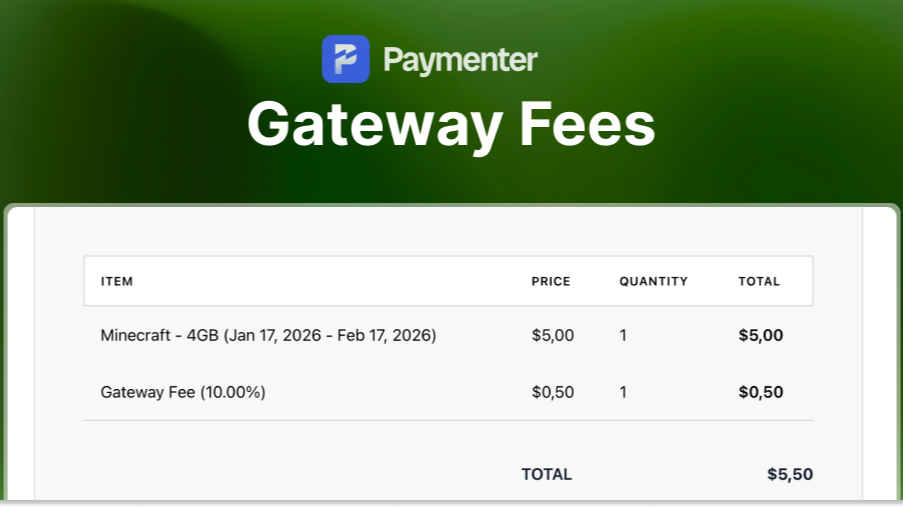Click the Minecraft item's $5,00 price
The image size is (903, 508).
[x=552, y=335]
